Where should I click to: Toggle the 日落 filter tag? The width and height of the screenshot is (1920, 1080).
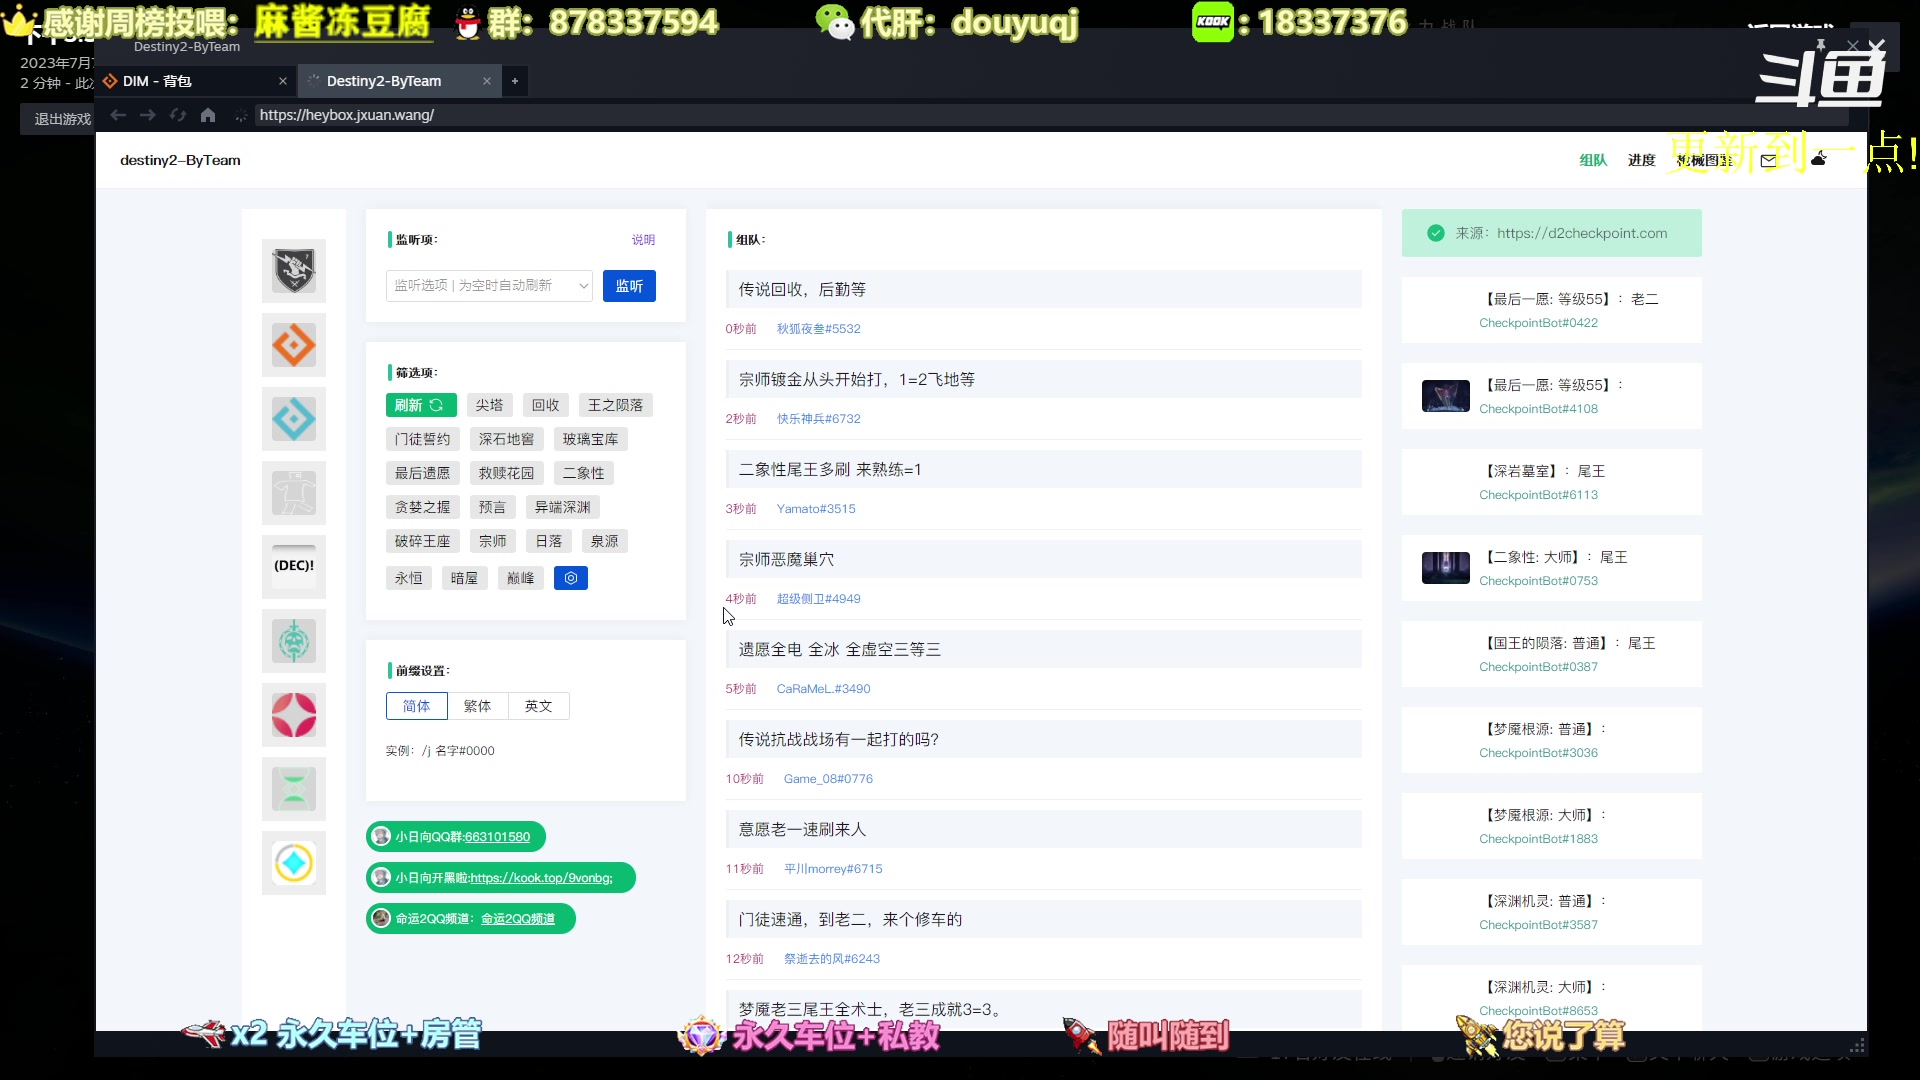pos(549,541)
